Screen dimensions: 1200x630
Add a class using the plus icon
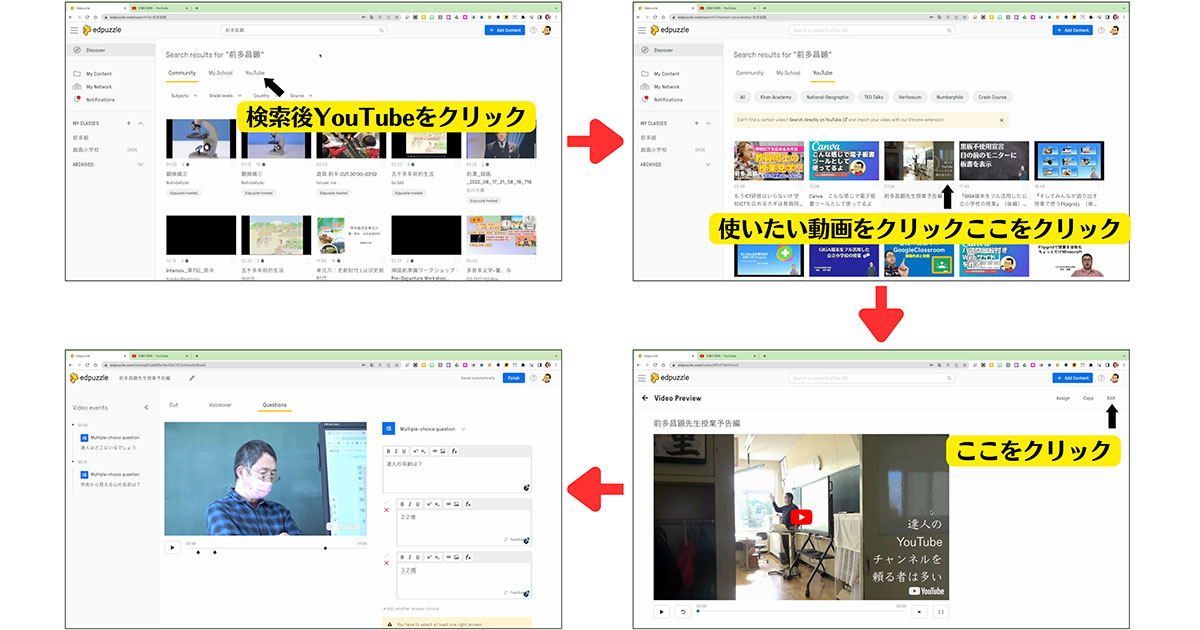click(x=128, y=124)
